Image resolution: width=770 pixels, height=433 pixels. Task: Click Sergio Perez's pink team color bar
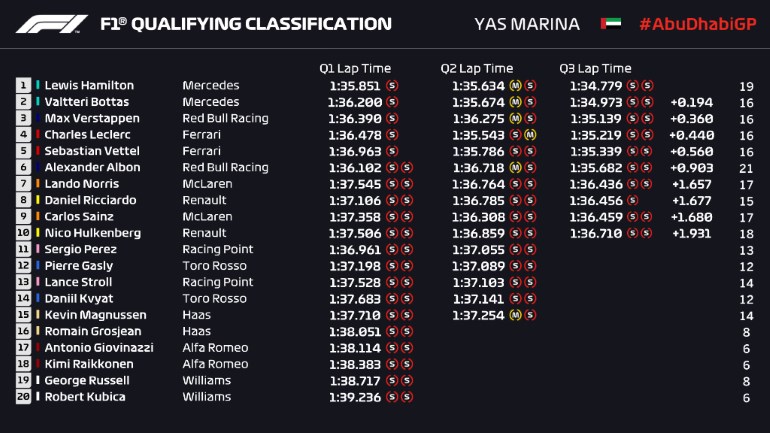coord(38,250)
